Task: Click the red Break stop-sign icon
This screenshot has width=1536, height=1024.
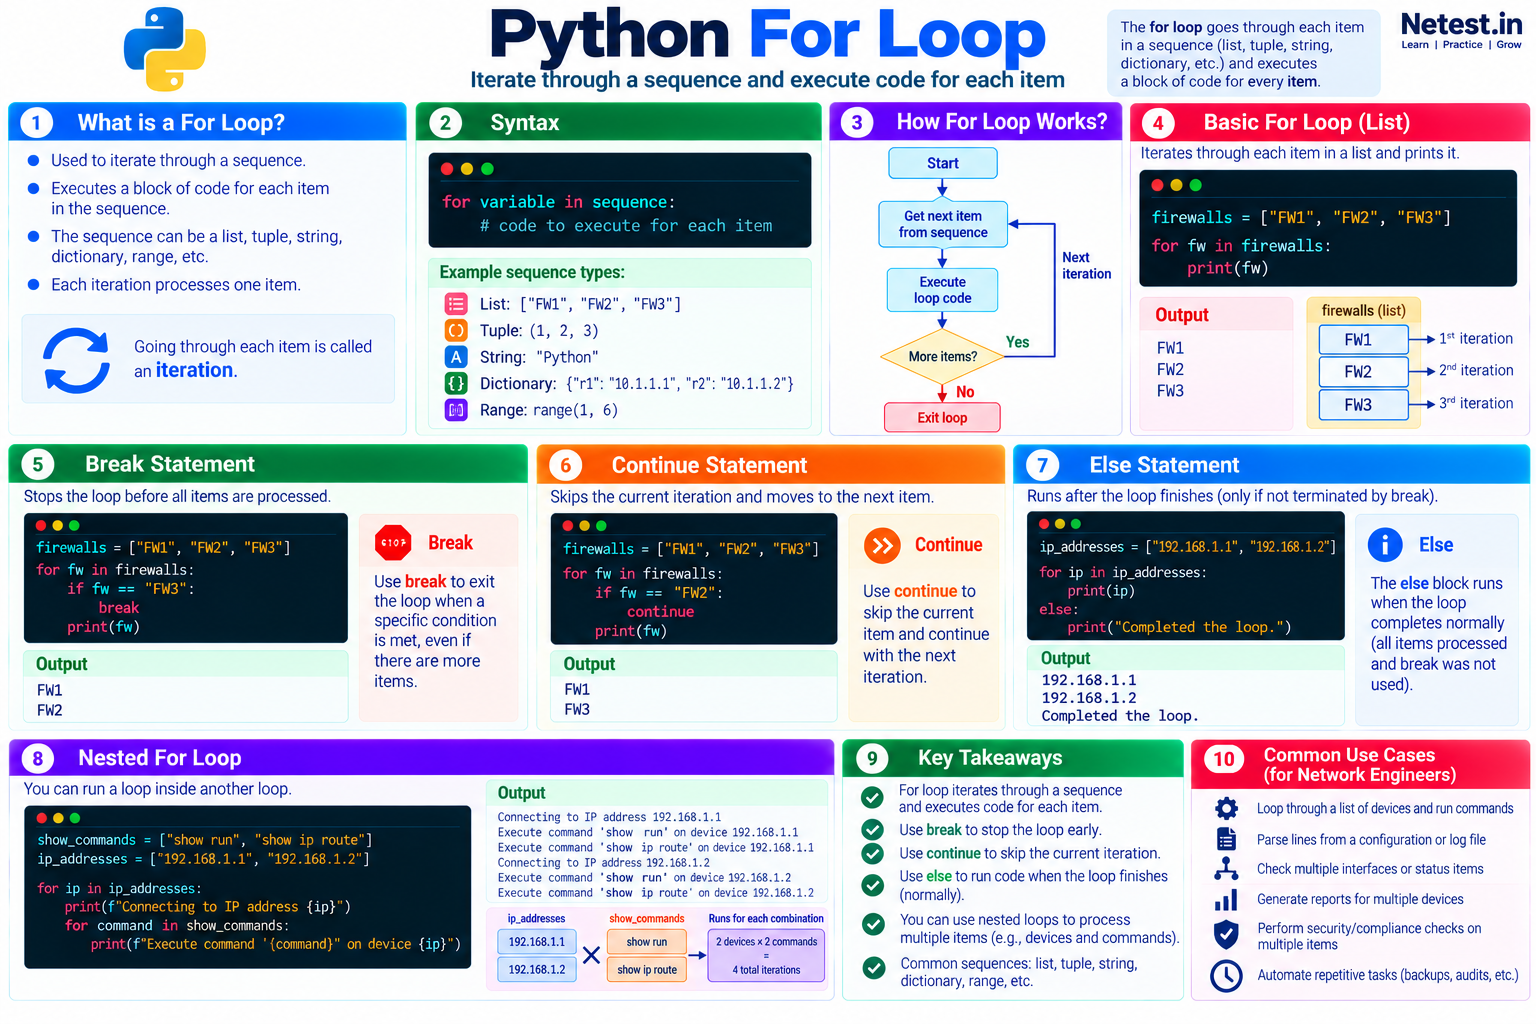Action: pos(393,543)
